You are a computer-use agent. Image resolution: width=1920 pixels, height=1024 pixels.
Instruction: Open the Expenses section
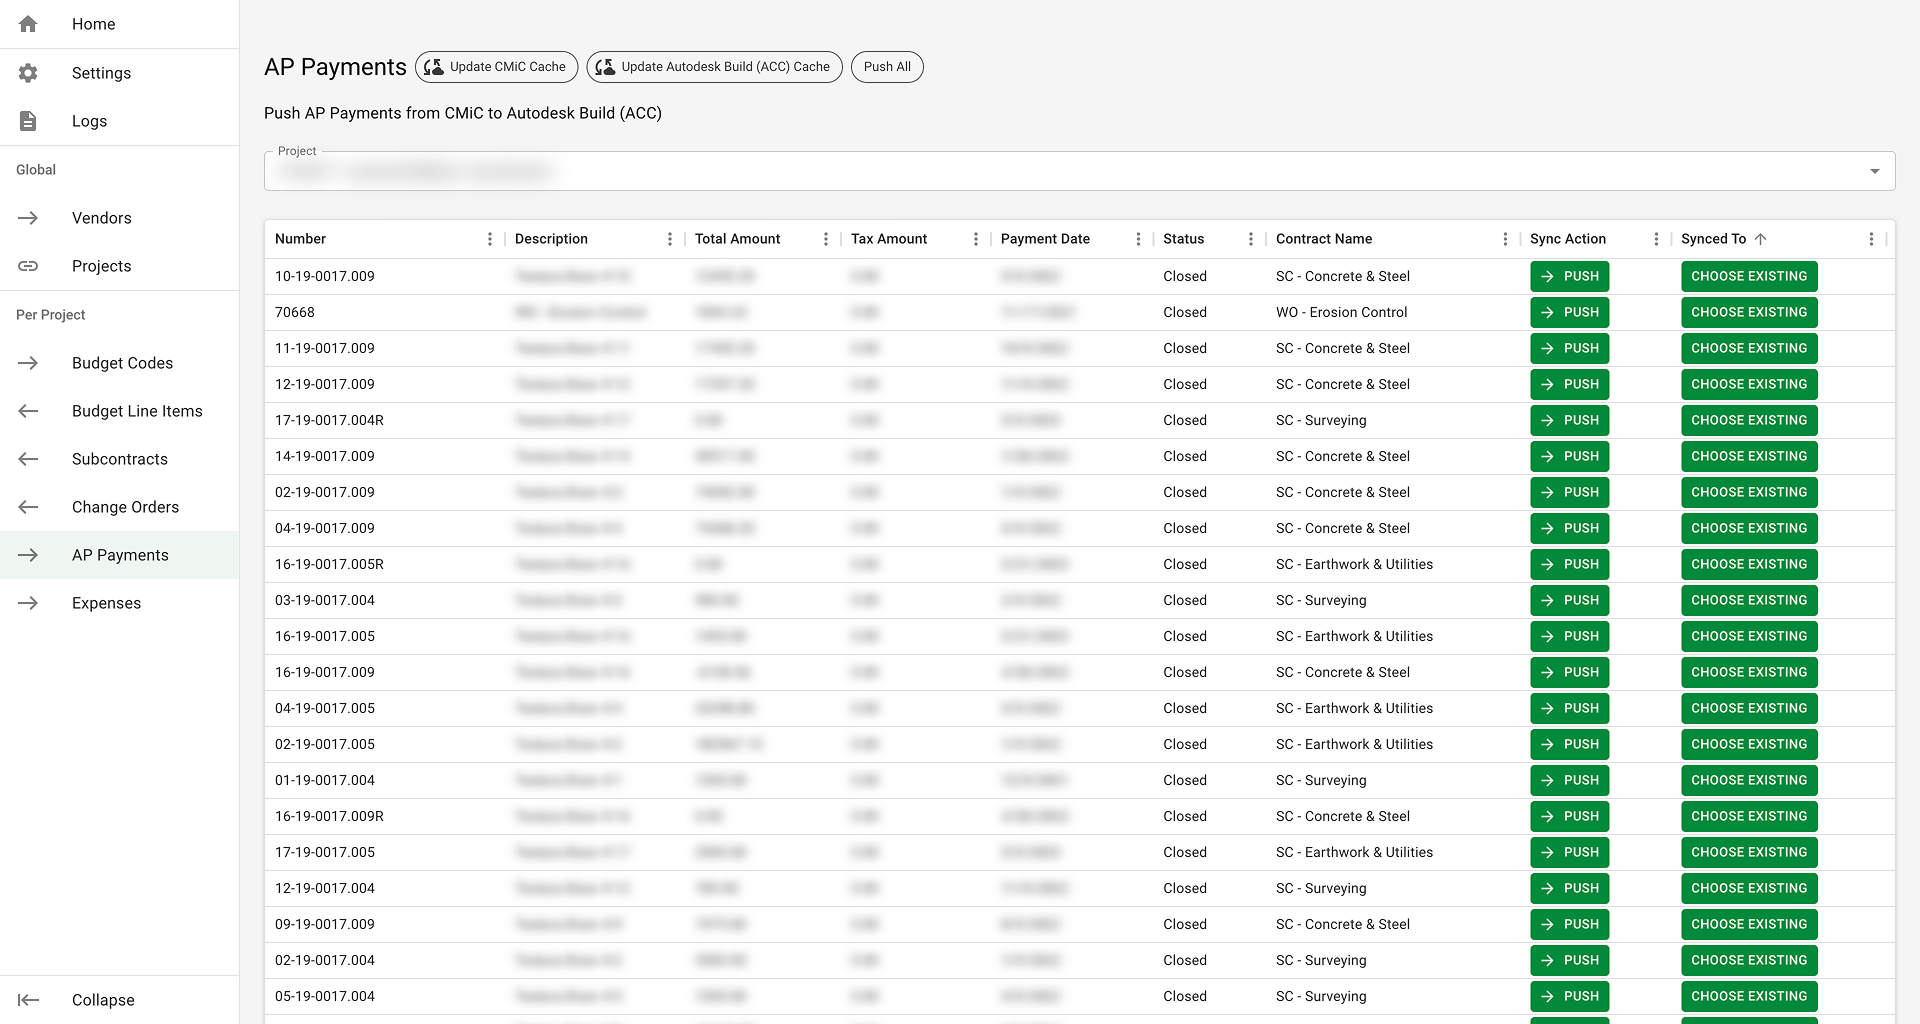click(106, 603)
